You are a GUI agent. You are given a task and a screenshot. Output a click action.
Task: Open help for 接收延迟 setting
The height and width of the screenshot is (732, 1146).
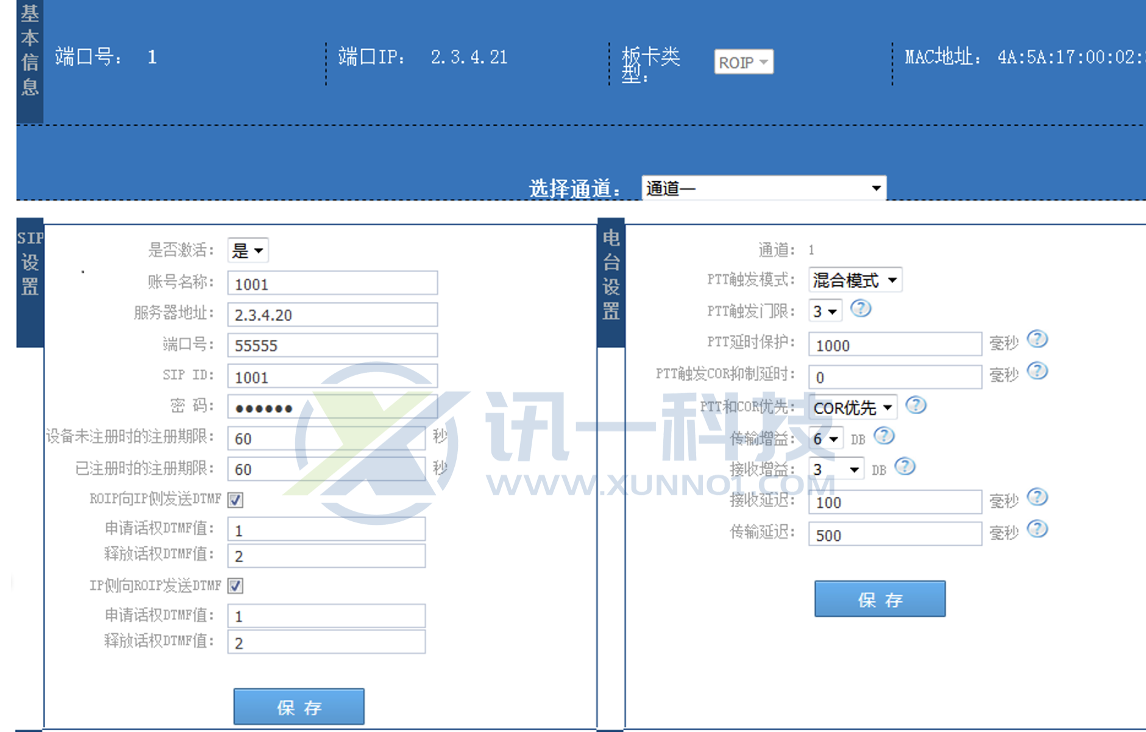tap(1037, 497)
